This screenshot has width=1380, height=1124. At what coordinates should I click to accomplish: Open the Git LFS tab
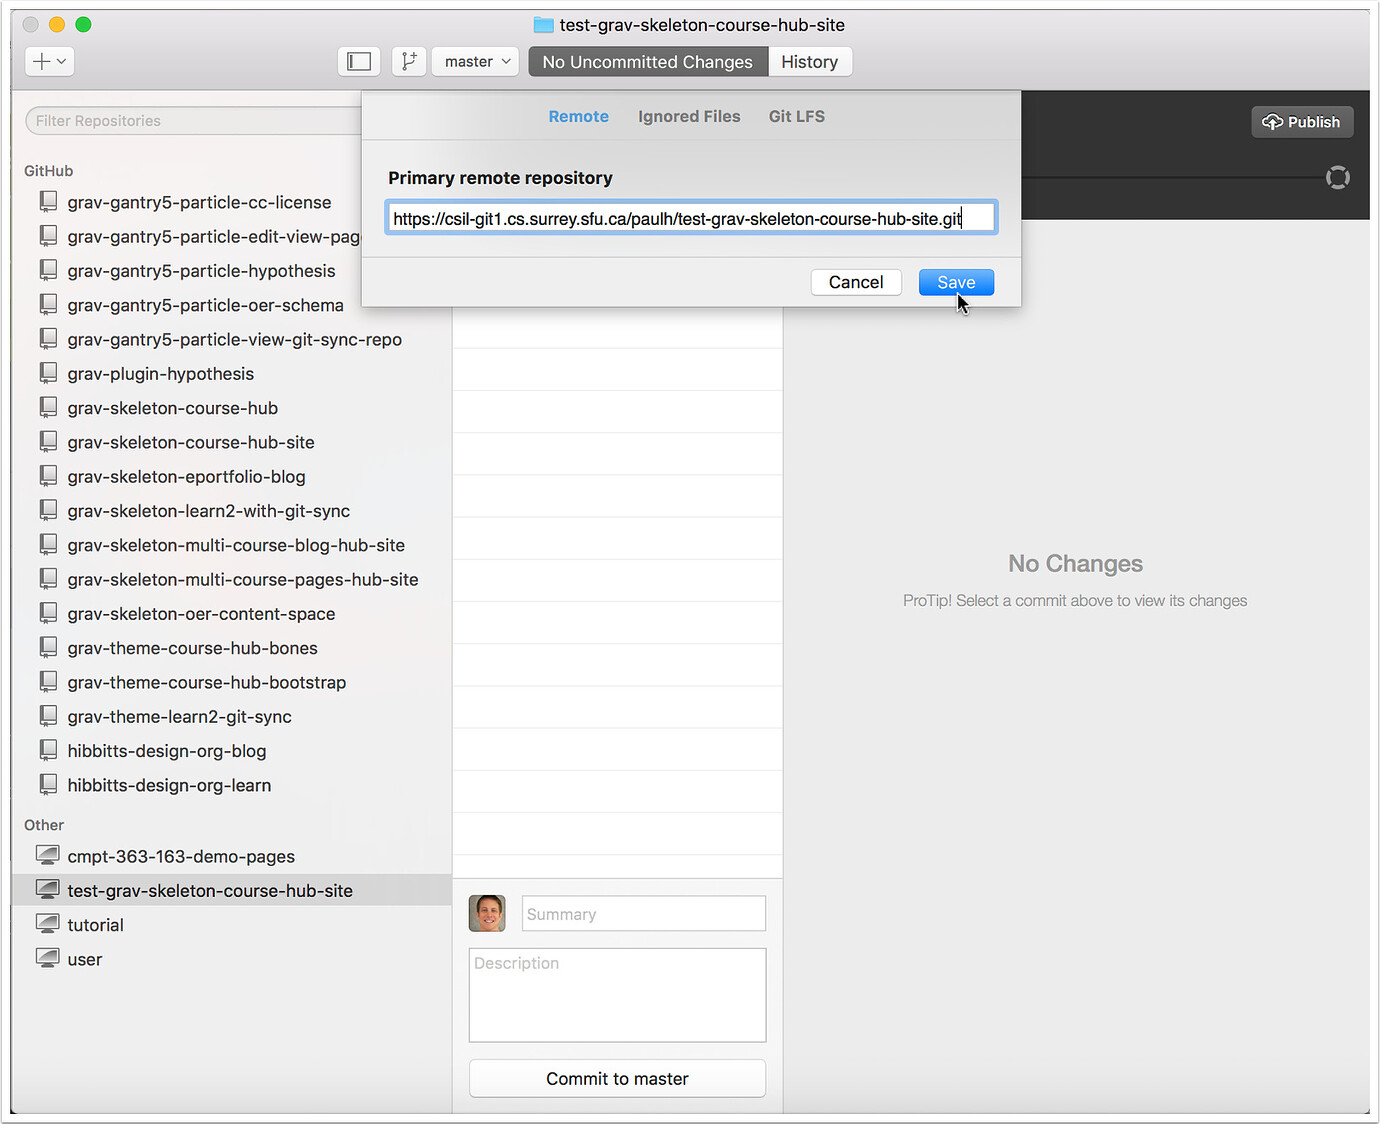pos(796,116)
